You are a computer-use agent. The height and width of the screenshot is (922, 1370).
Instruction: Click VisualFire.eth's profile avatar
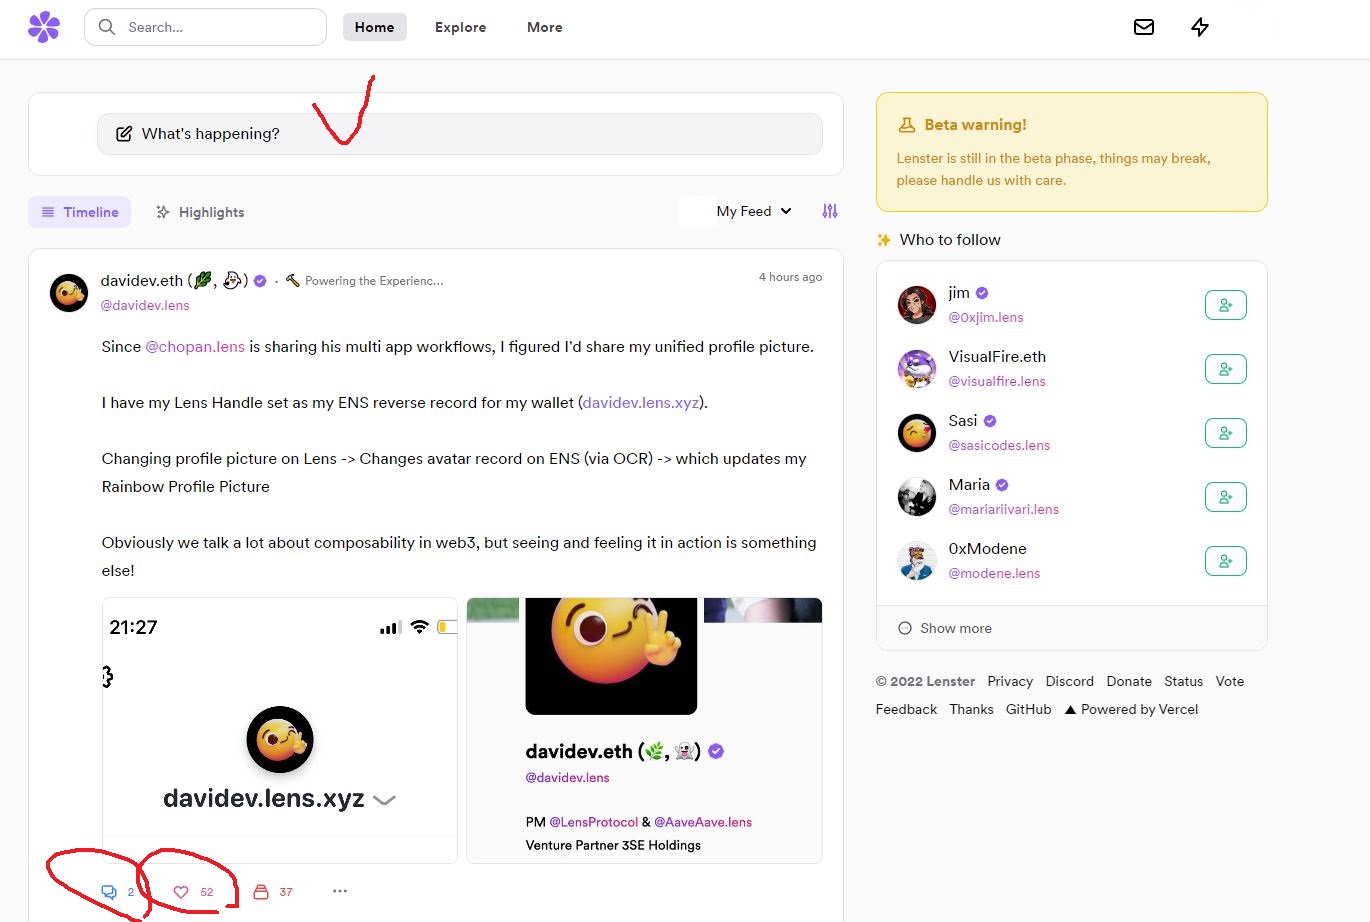916,369
